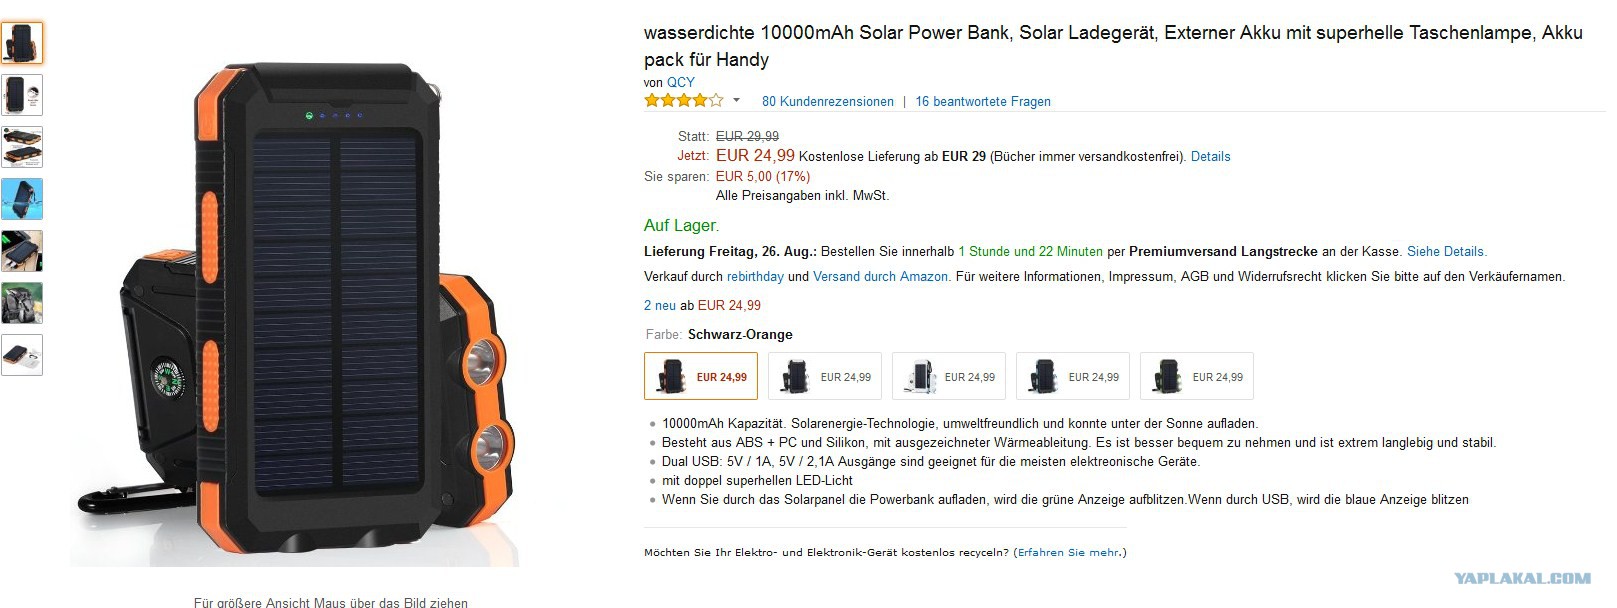Show thumbnail of phone charging from power bank
Viewport: 1617px width, 608px height.
(x=22, y=251)
